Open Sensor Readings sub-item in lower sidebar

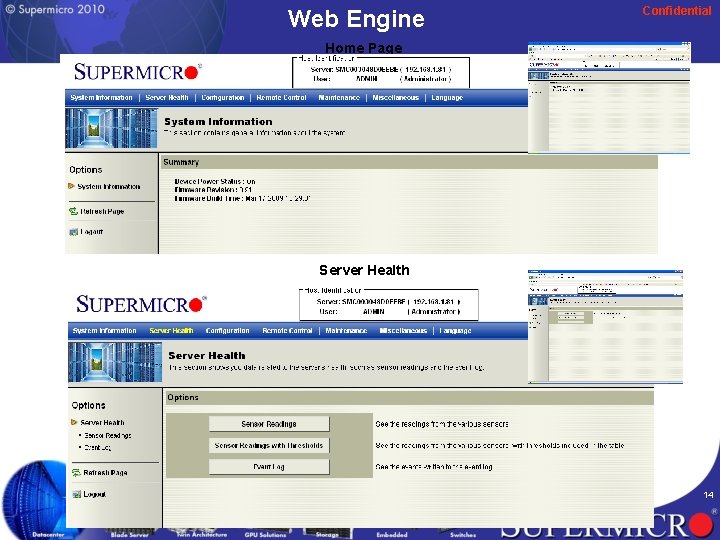tap(108, 435)
